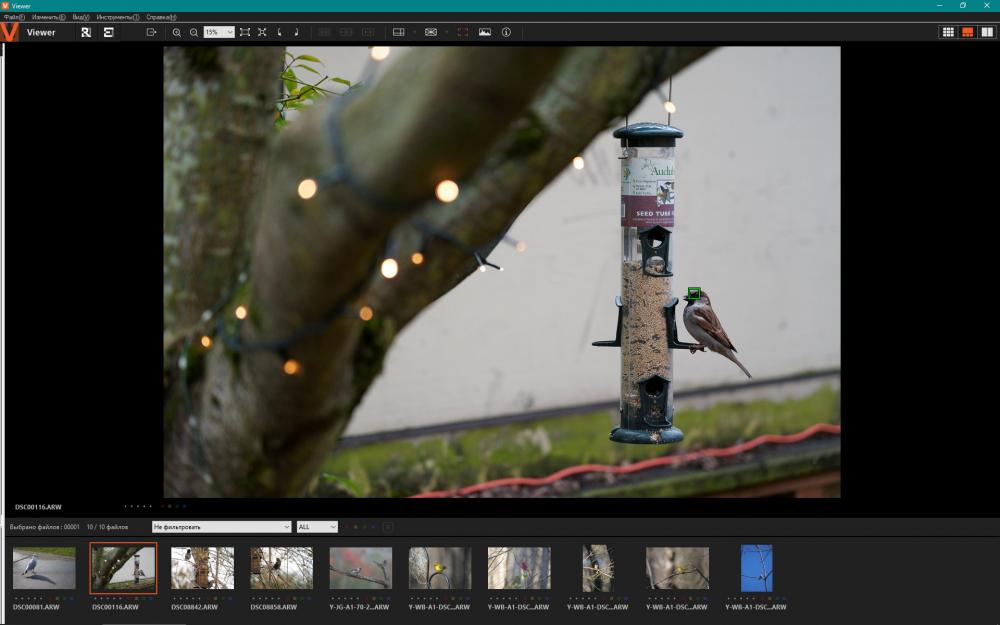Image resolution: width=1000 pixels, height=625 pixels.
Task: Click the DSC00081.ARW file name label
Action: (x=36, y=607)
